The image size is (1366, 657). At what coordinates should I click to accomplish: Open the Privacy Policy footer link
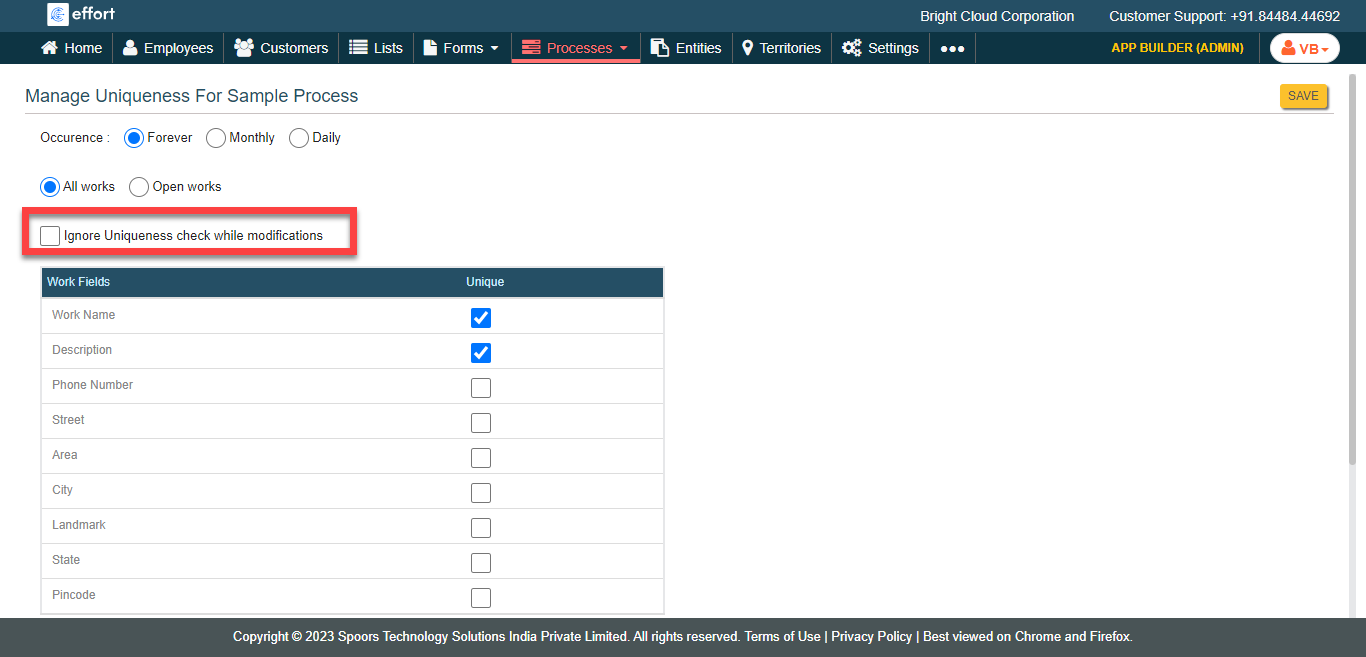click(x=871, y=637)
